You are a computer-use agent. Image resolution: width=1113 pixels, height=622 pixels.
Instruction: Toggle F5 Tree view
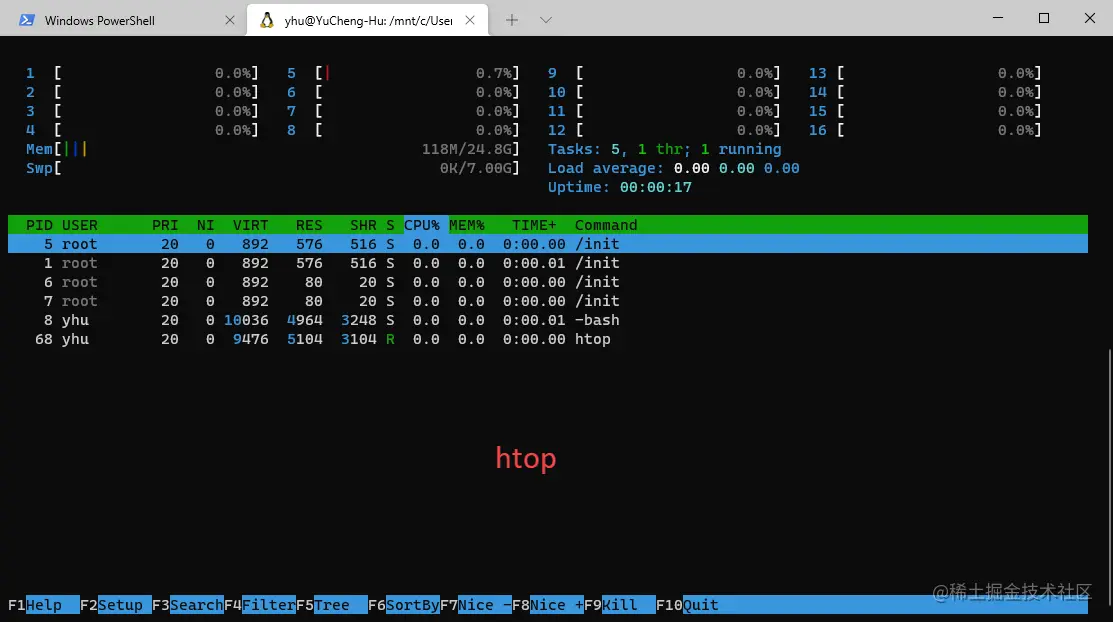(331, 605)
